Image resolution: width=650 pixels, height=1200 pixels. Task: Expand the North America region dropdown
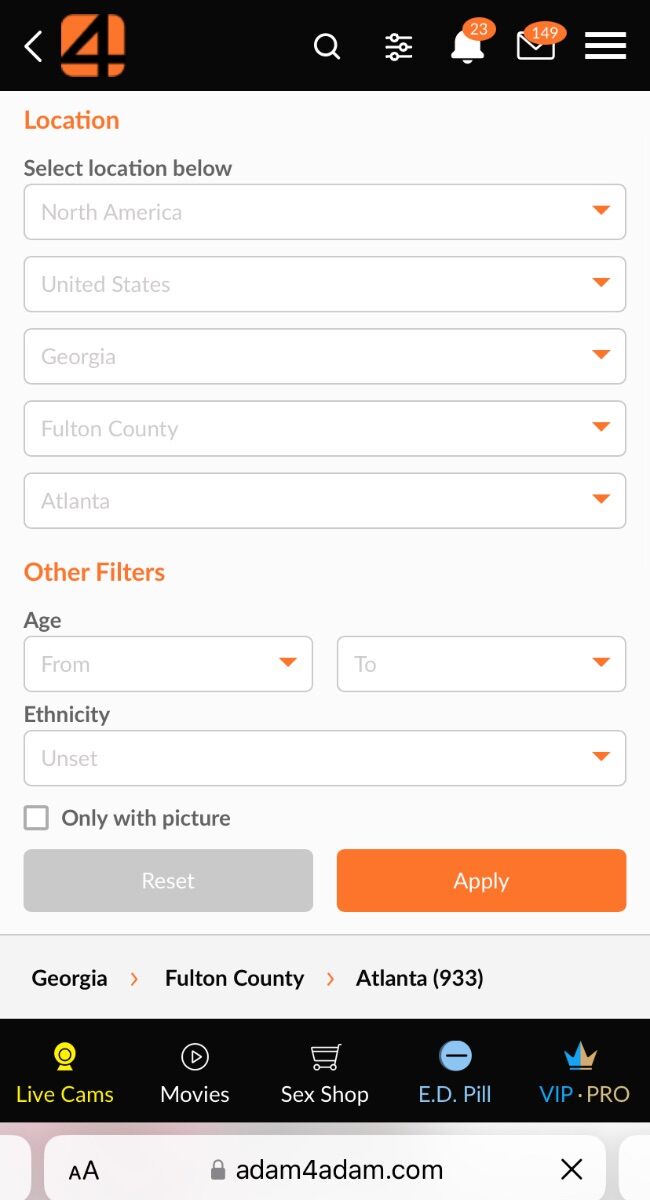point(325,212)
